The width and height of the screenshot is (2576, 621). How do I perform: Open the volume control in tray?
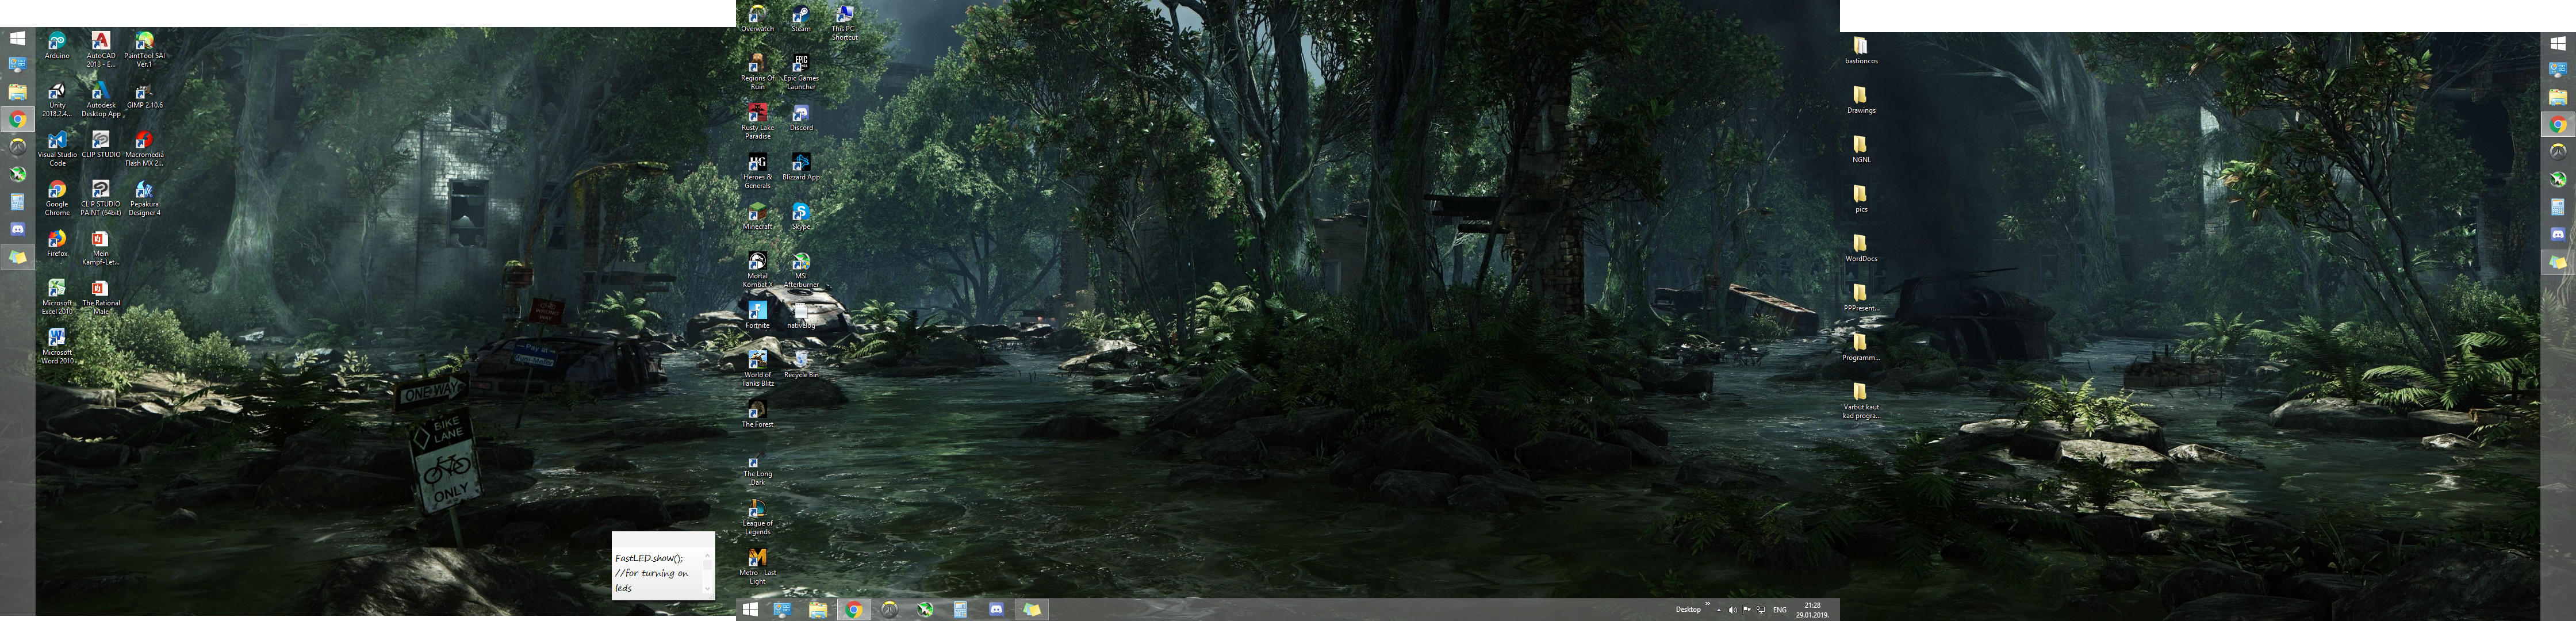pos(1733,609)
